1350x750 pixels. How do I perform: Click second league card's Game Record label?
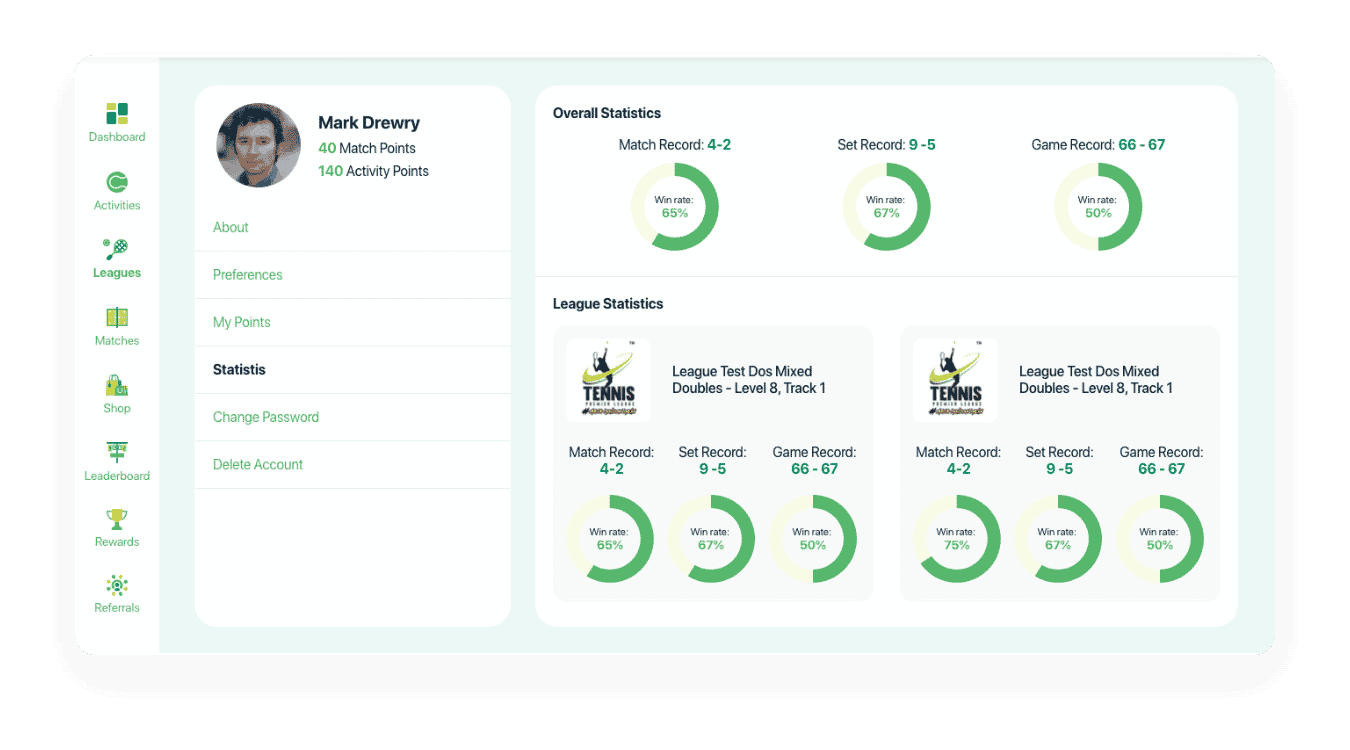click(x=1161, y=452)
